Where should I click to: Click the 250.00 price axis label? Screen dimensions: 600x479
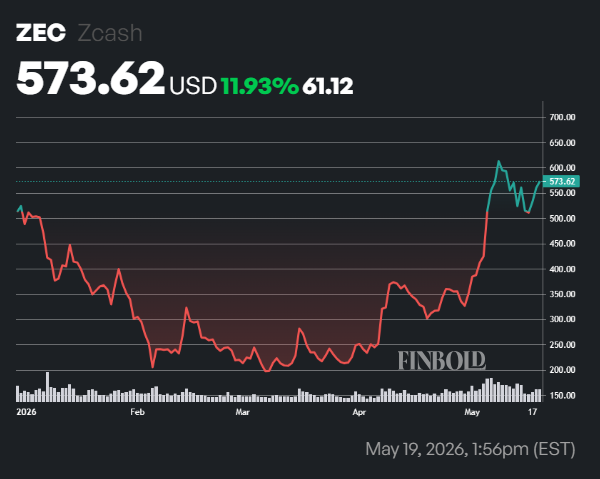coord(562,345)
